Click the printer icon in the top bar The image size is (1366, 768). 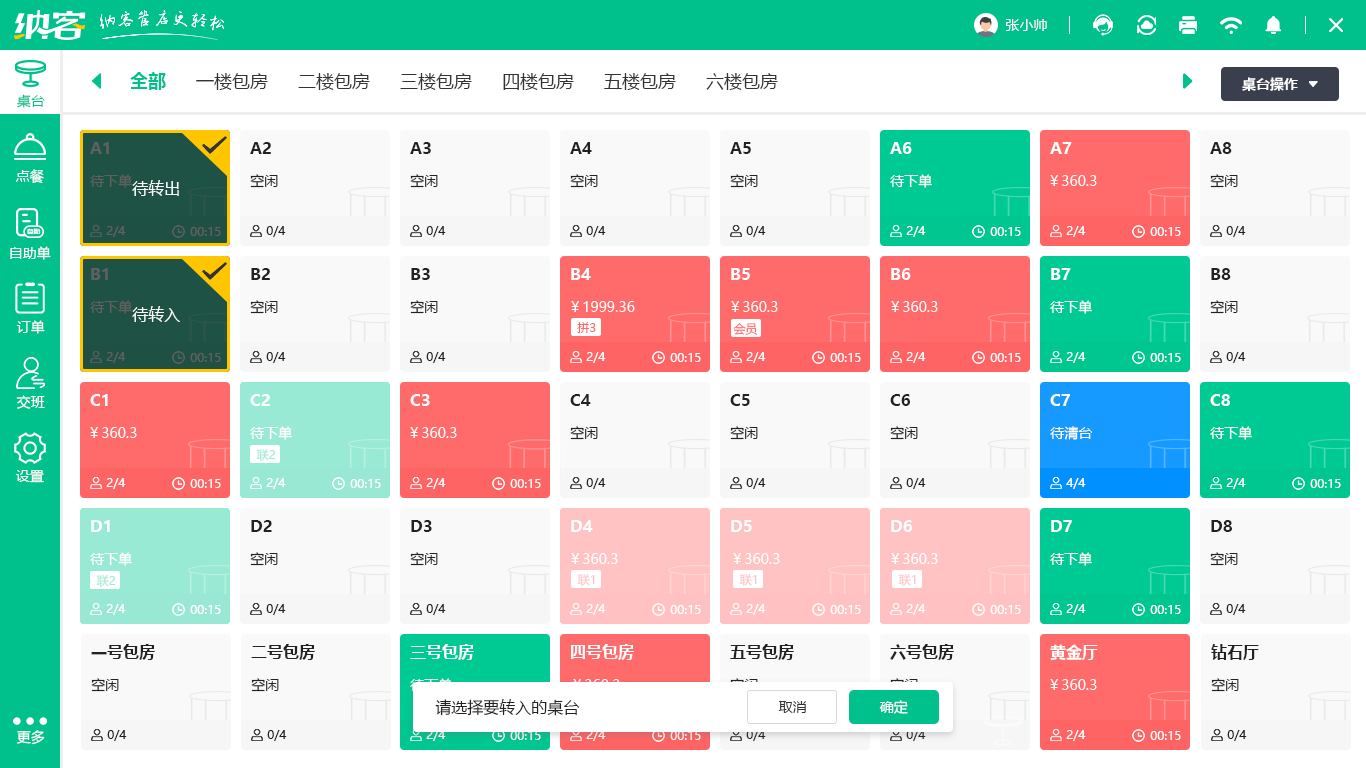point(1188,25)
